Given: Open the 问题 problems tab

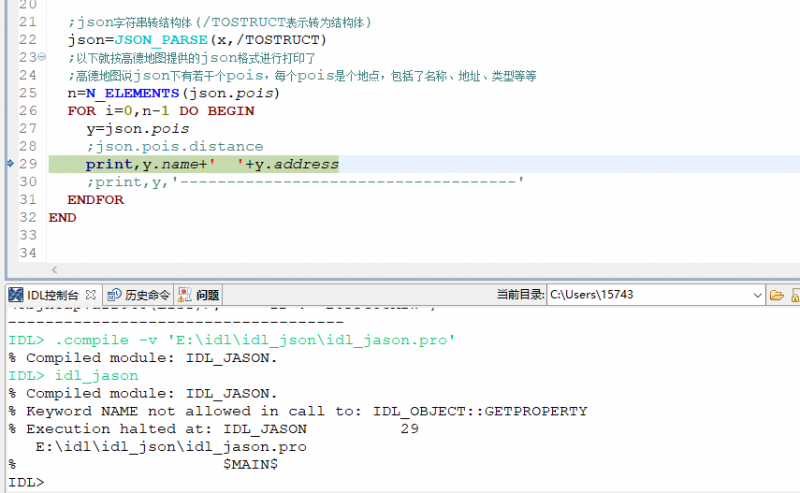Looking at the screenshot, I should click(x=207, y=295).
